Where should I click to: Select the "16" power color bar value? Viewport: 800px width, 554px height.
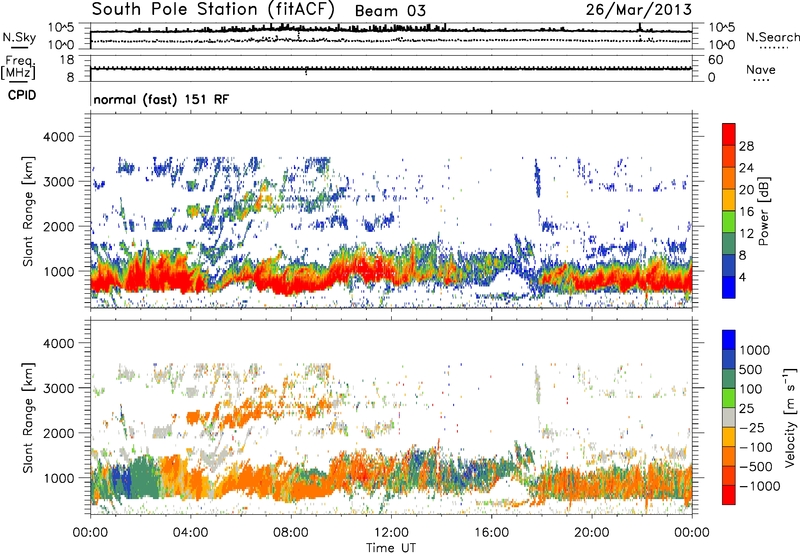tap(746, 212)
